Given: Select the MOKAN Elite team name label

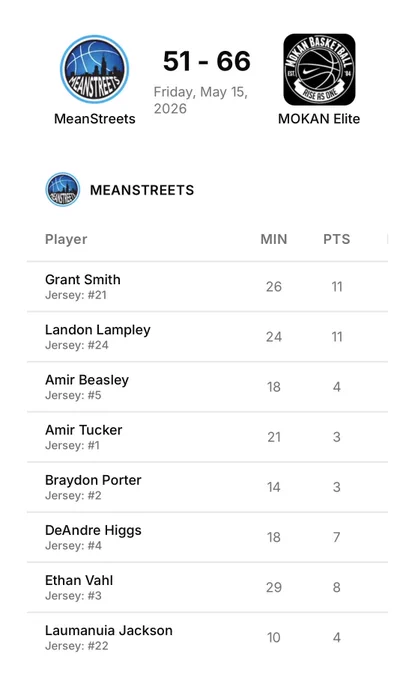Looking at the screenshot, I should coord(319,118).
